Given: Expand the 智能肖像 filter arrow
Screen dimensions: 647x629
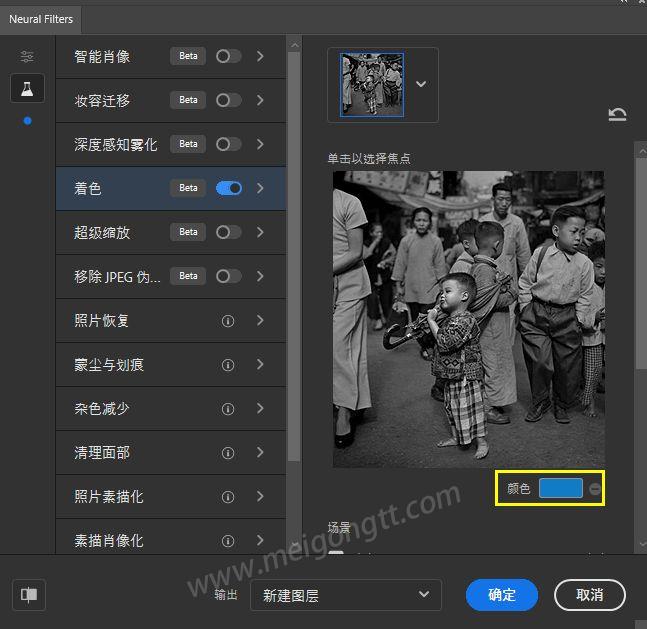Looking at the screenshot, I should pos(260,56).
